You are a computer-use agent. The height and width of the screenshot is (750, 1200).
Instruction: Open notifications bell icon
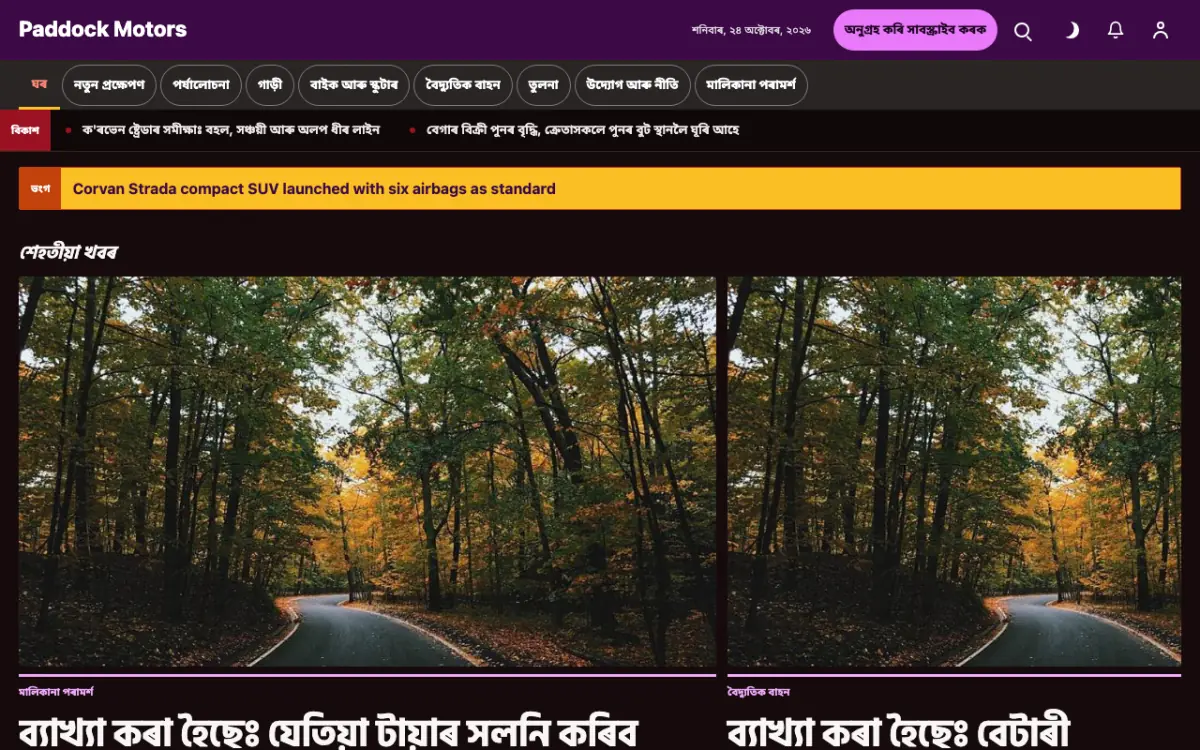click(x=1116, y=31)
